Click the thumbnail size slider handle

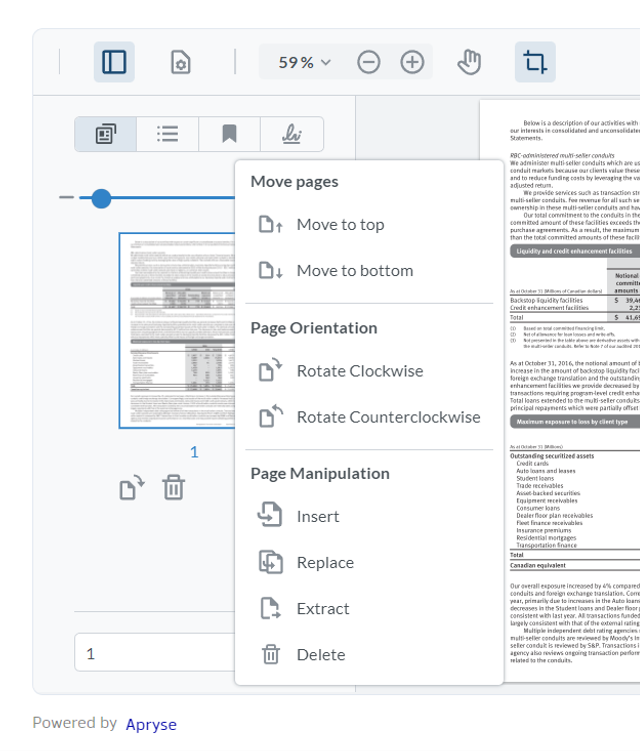click(x=101, y=198)
